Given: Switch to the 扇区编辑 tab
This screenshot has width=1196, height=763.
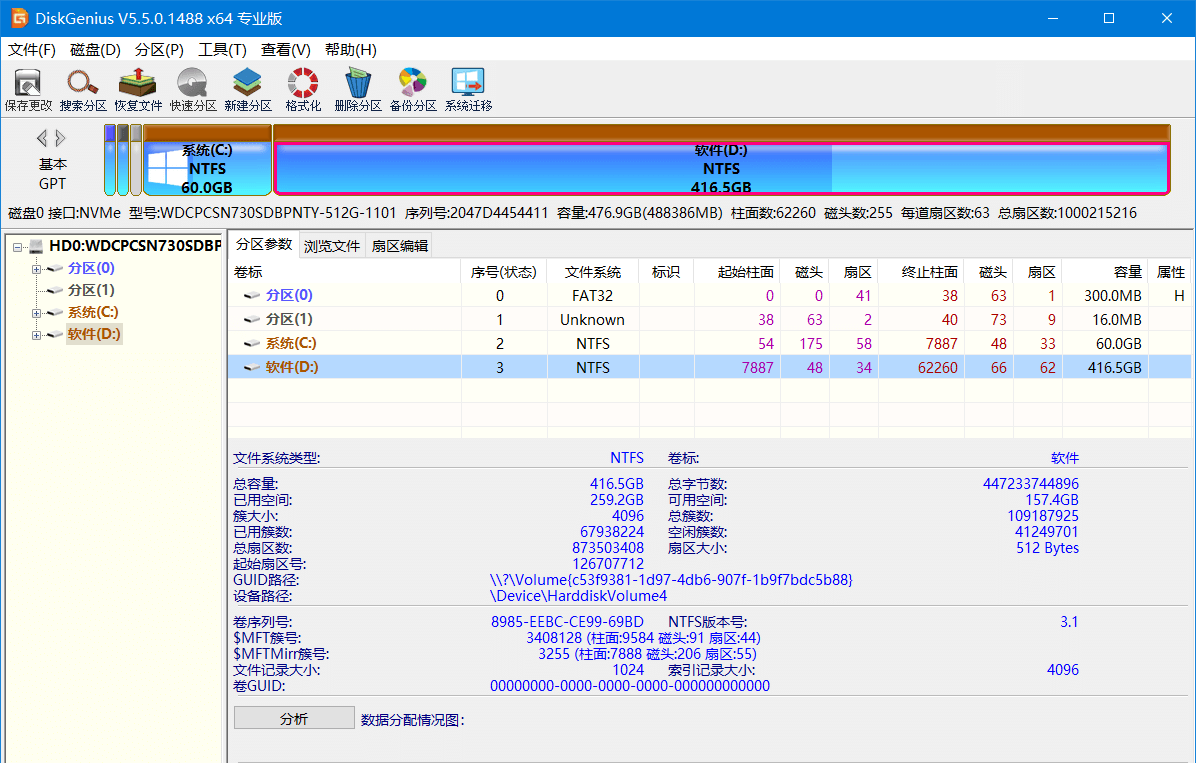Looking at the screenshot, I should [x=399, y=245].
